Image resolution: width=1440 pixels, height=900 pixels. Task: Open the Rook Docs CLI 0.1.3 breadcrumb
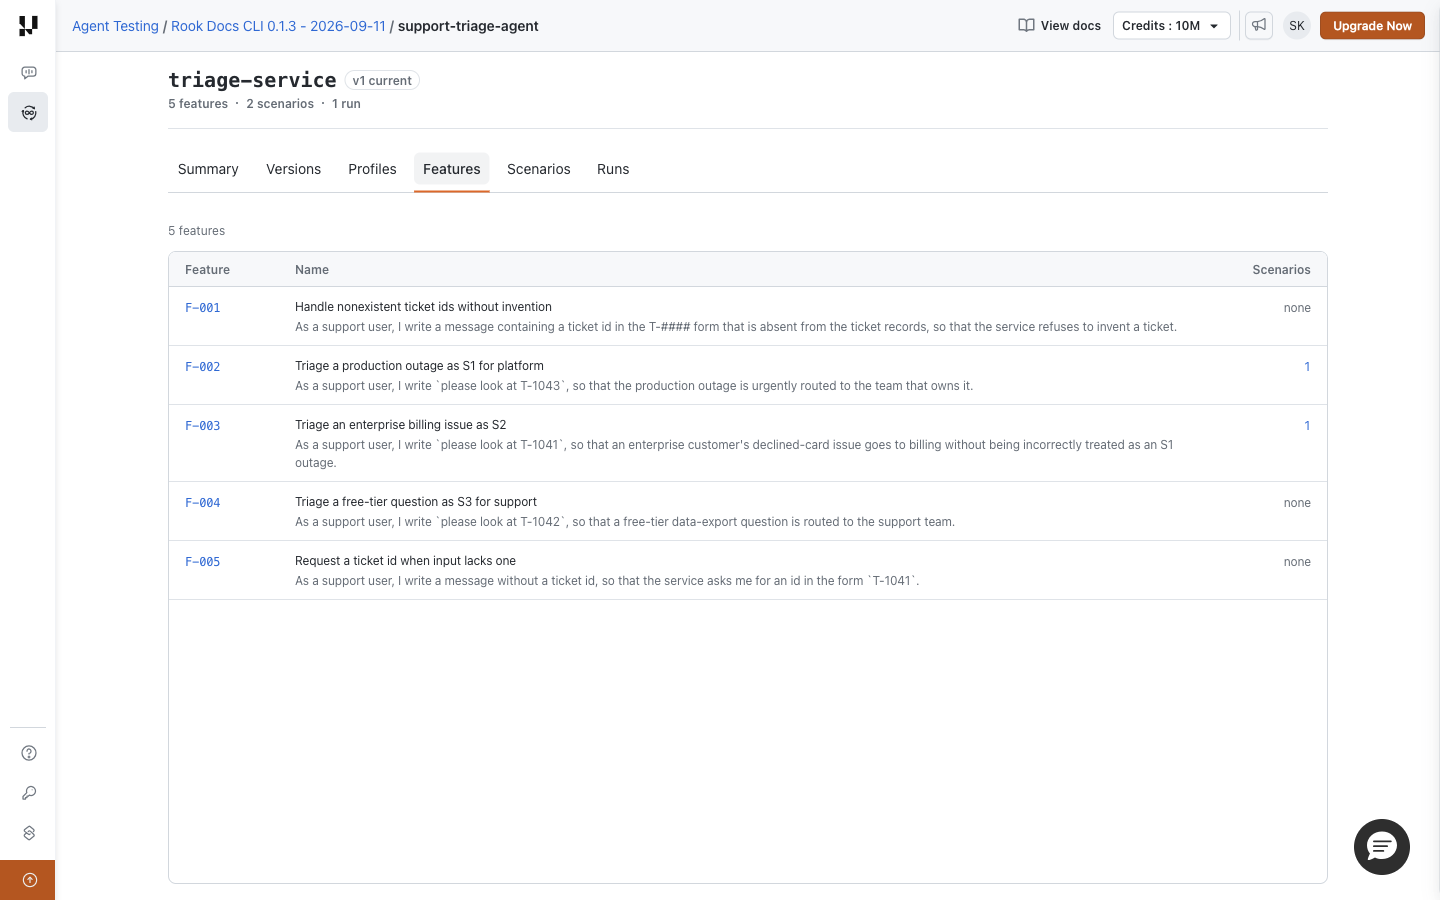pyautogui.click(x=278, y=26)
